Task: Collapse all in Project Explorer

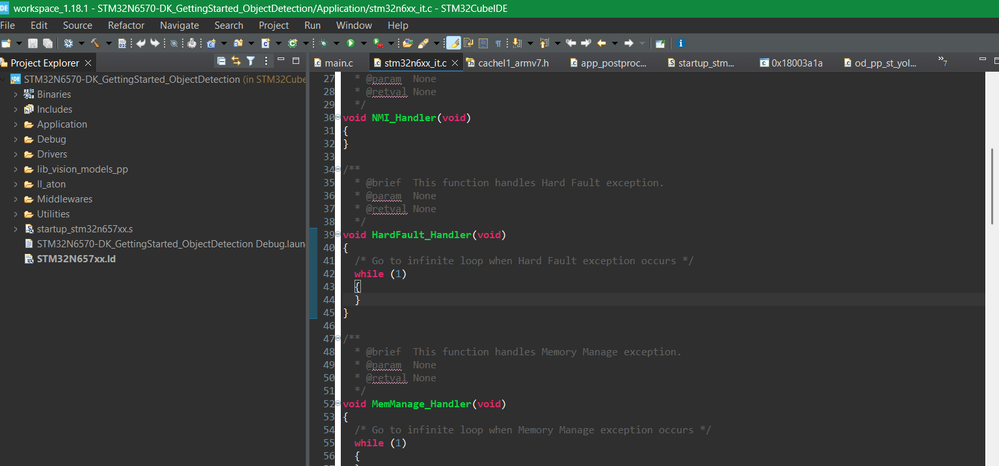Action: tap(222, 62)
